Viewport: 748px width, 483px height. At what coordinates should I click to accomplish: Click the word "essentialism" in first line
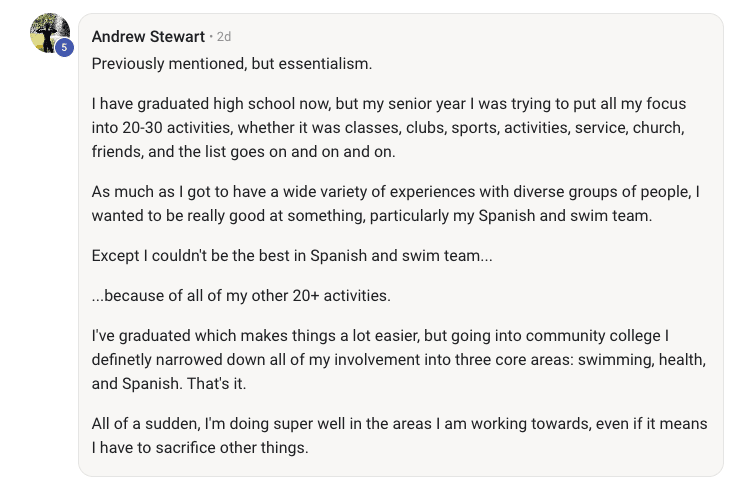coord(324,63)
